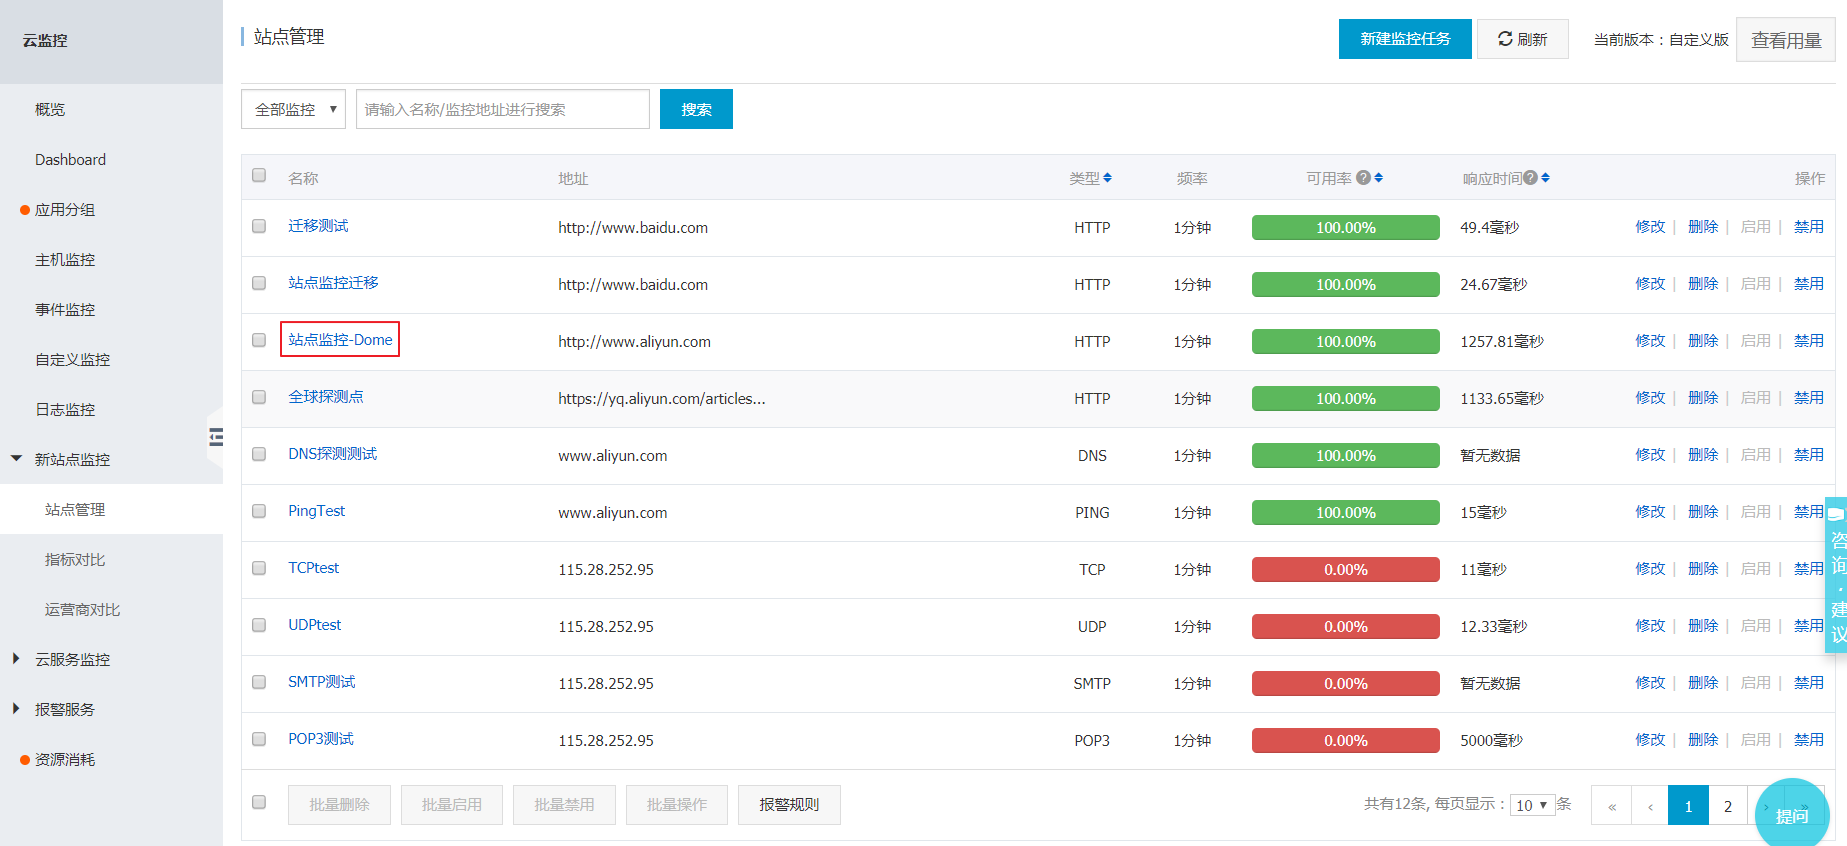This screenshot has width=1847, height=846.
Task: Open 事件监控 in the sidebar
Action: point(65,309)
